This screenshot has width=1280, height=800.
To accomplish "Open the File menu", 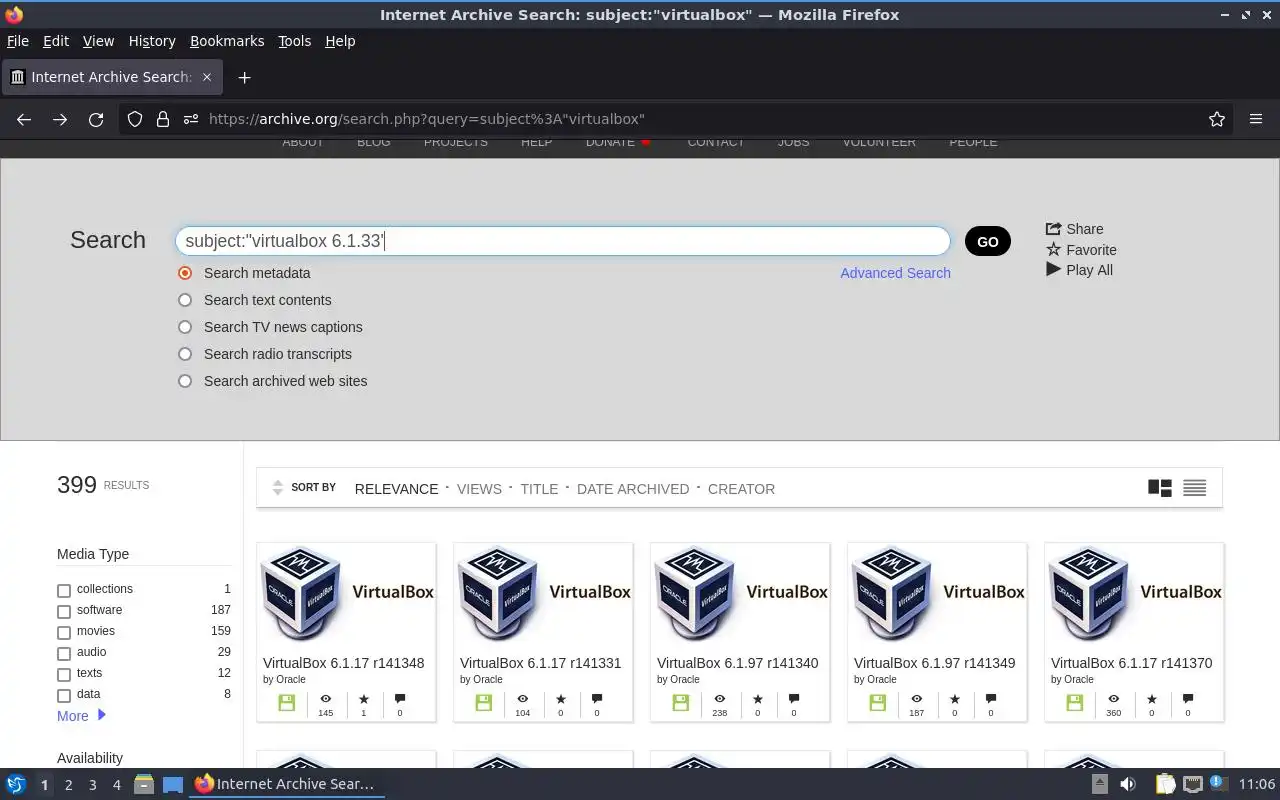I will pyautogui.click(x=17, y=41).
